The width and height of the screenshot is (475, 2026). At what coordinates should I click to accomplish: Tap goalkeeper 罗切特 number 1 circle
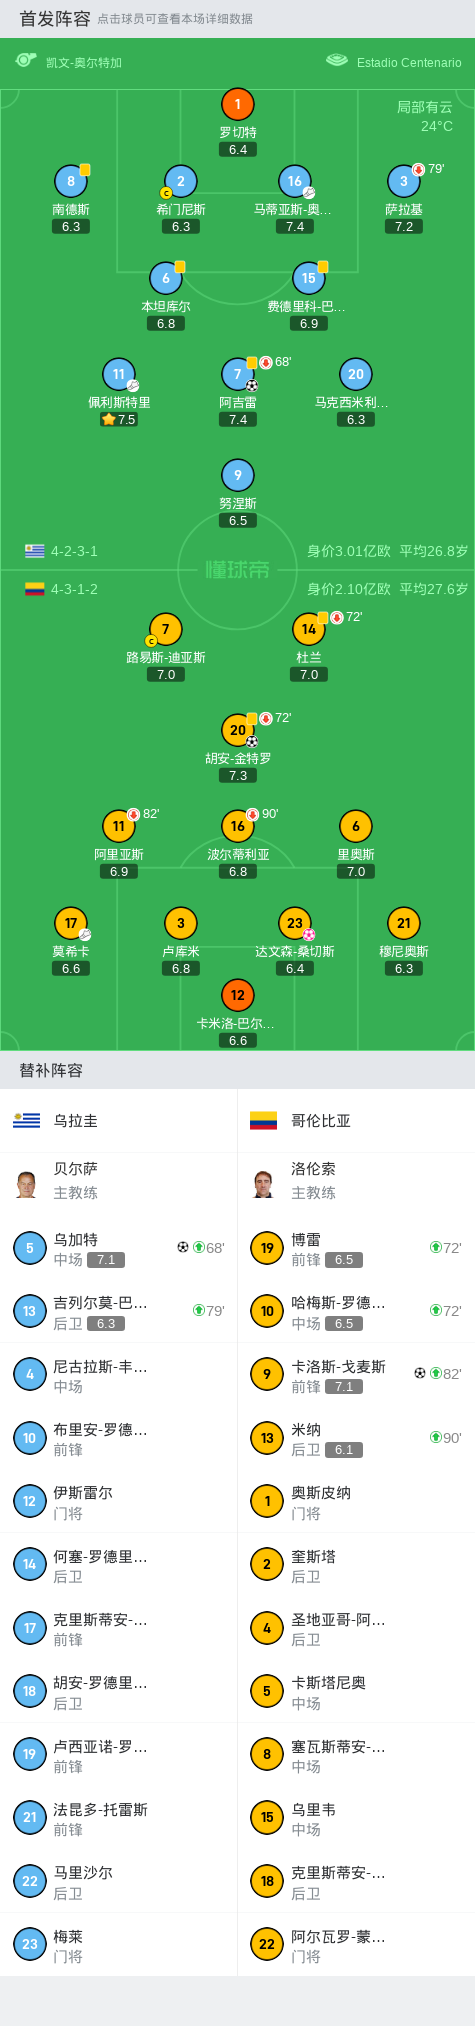[237, 104]
